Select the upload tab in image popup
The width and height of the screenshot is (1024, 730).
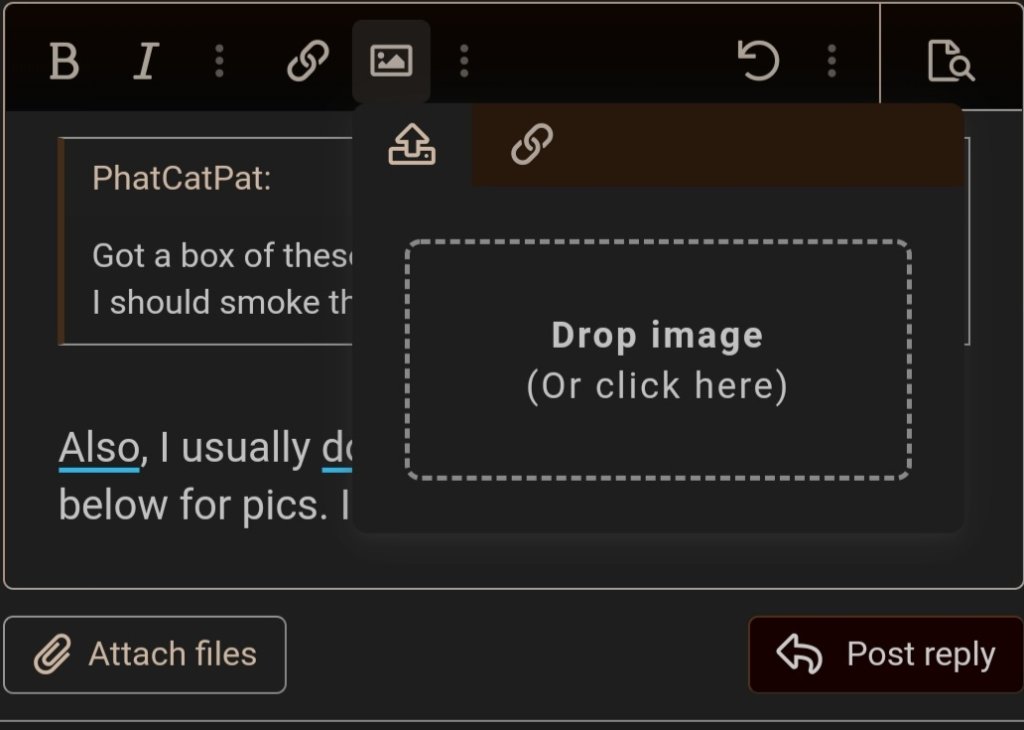[412, 147]
